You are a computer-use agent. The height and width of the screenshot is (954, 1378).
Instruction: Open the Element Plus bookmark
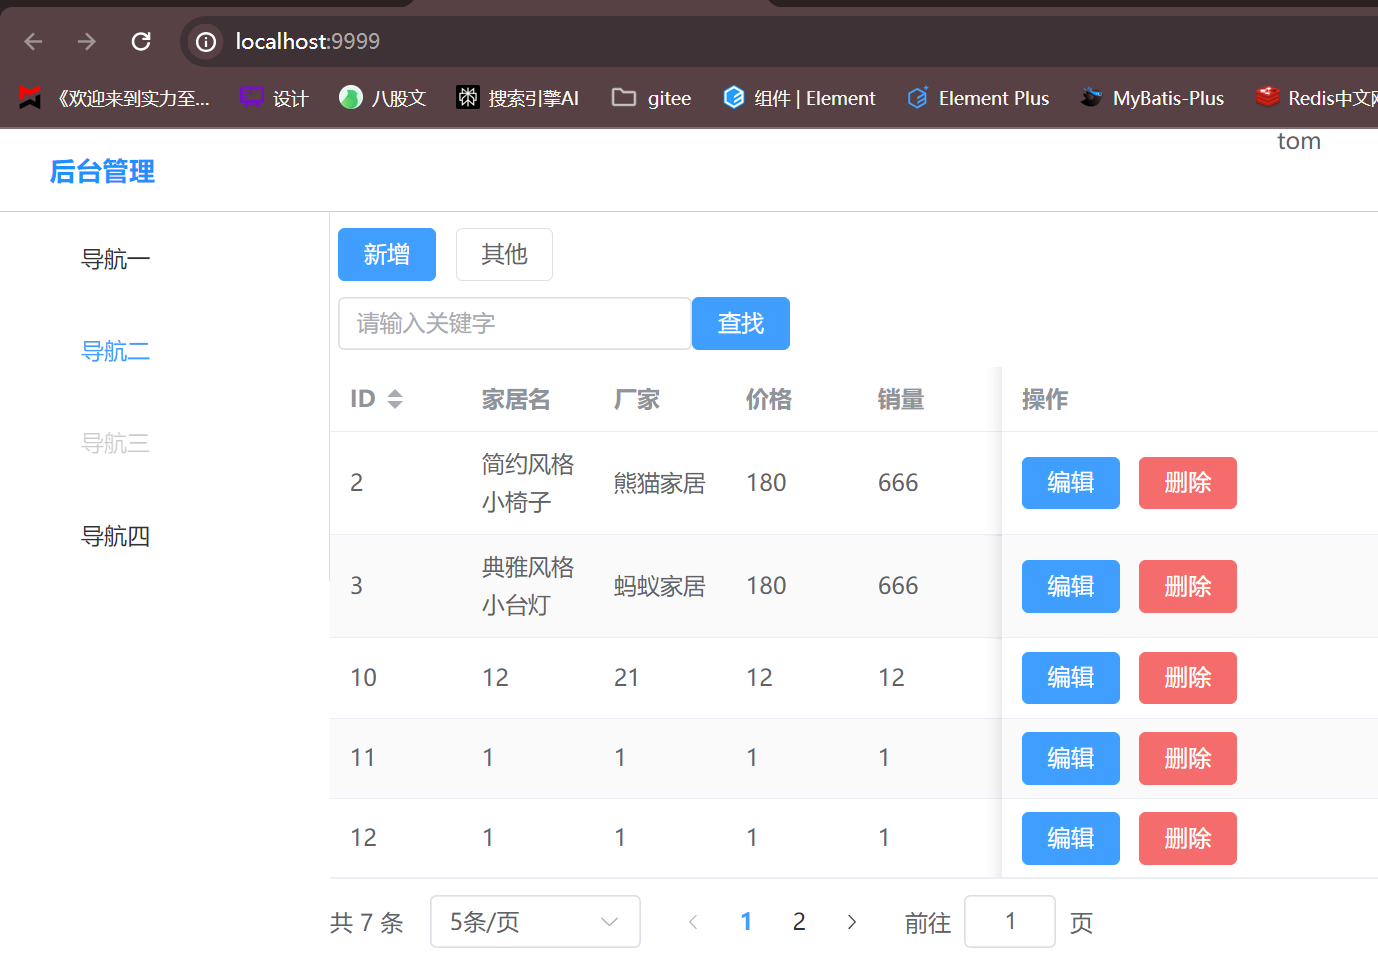[x=978, y=98]
